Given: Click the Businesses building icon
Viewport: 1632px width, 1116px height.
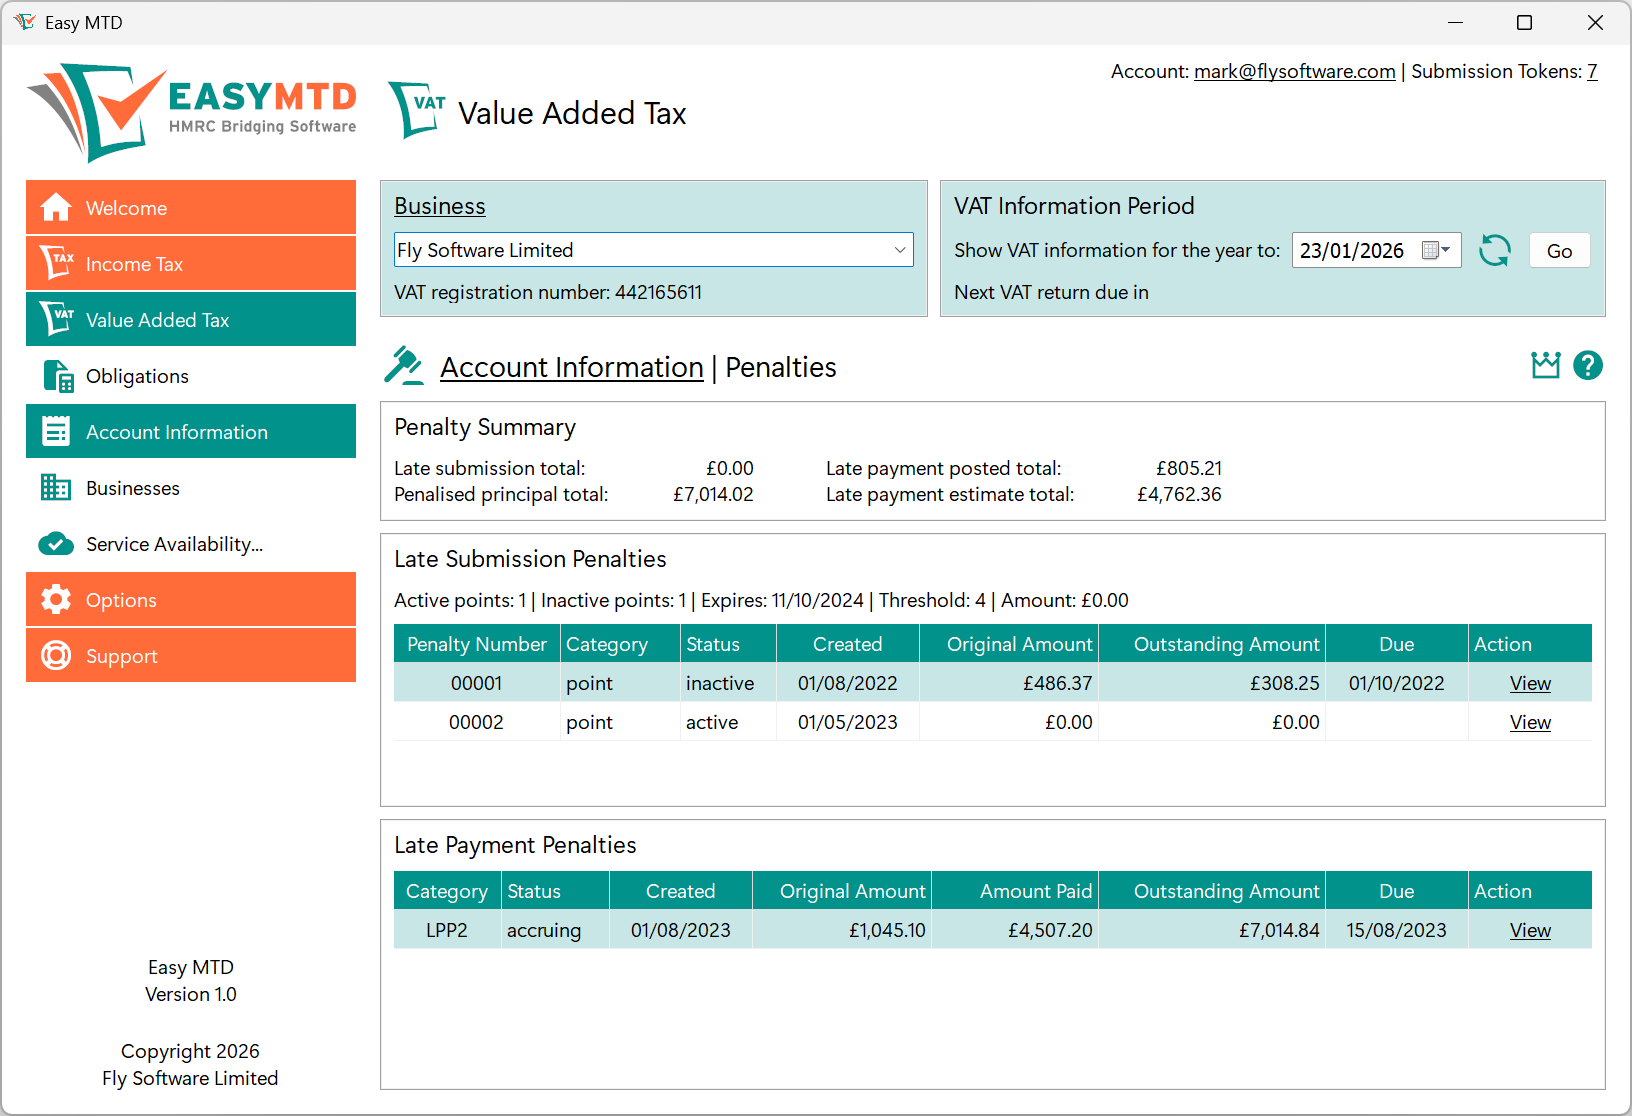Looking at the screenshot, I should click(56, 488).
